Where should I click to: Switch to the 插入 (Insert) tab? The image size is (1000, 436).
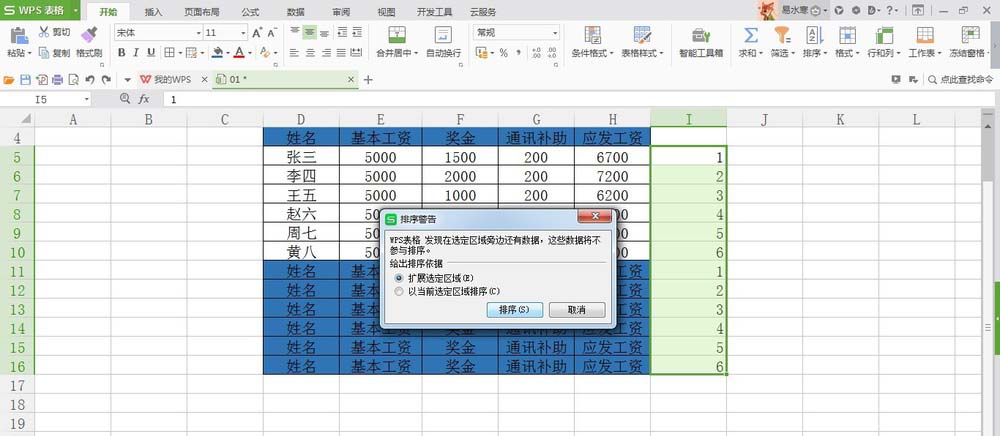coord(154,12)
